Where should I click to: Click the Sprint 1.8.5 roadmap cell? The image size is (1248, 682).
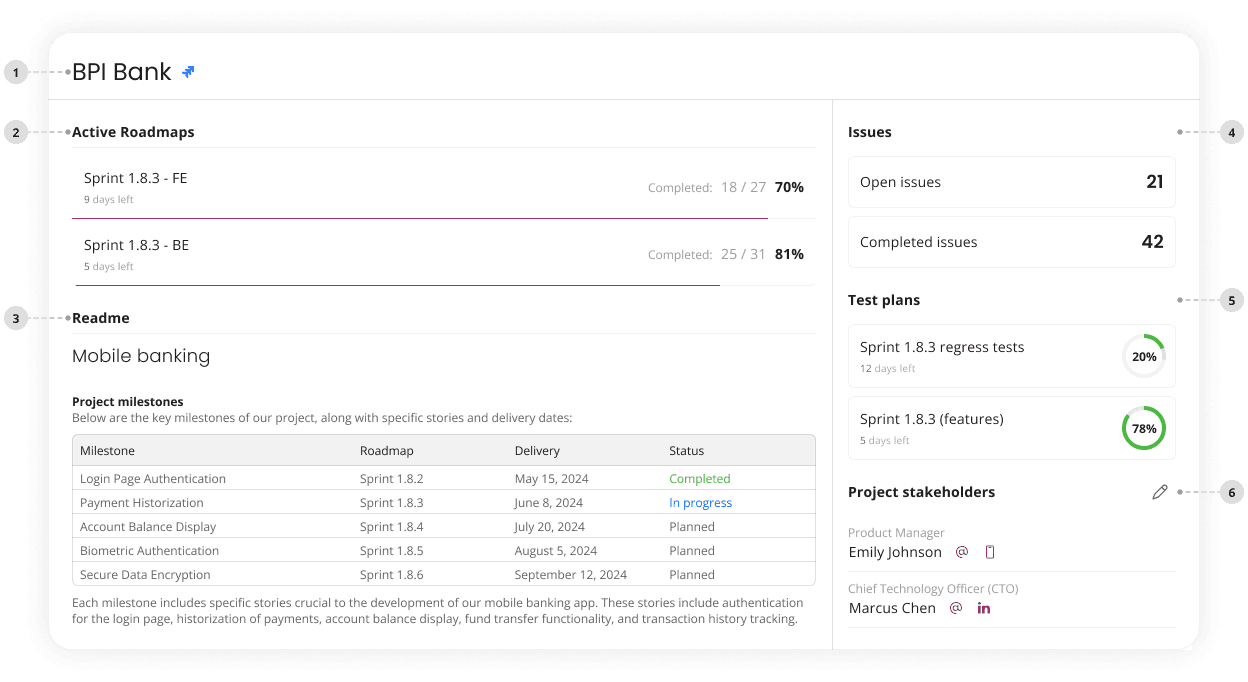point(392,551)
